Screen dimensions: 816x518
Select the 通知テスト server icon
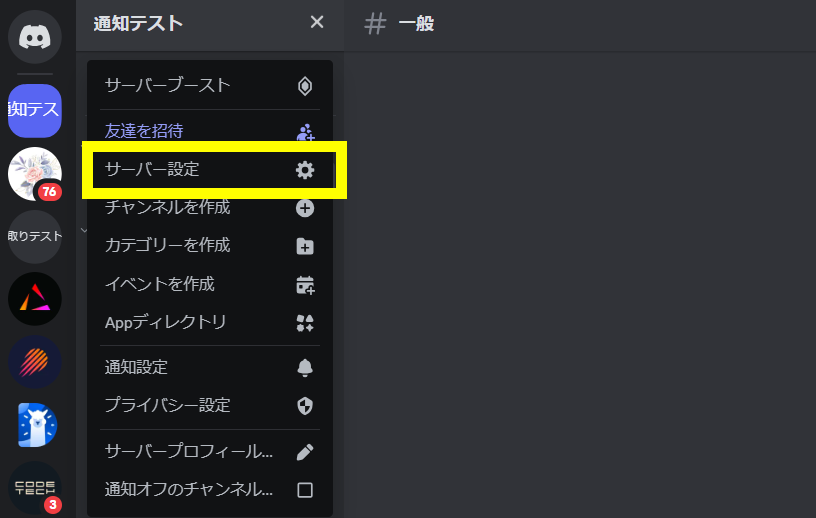point(35,110)
